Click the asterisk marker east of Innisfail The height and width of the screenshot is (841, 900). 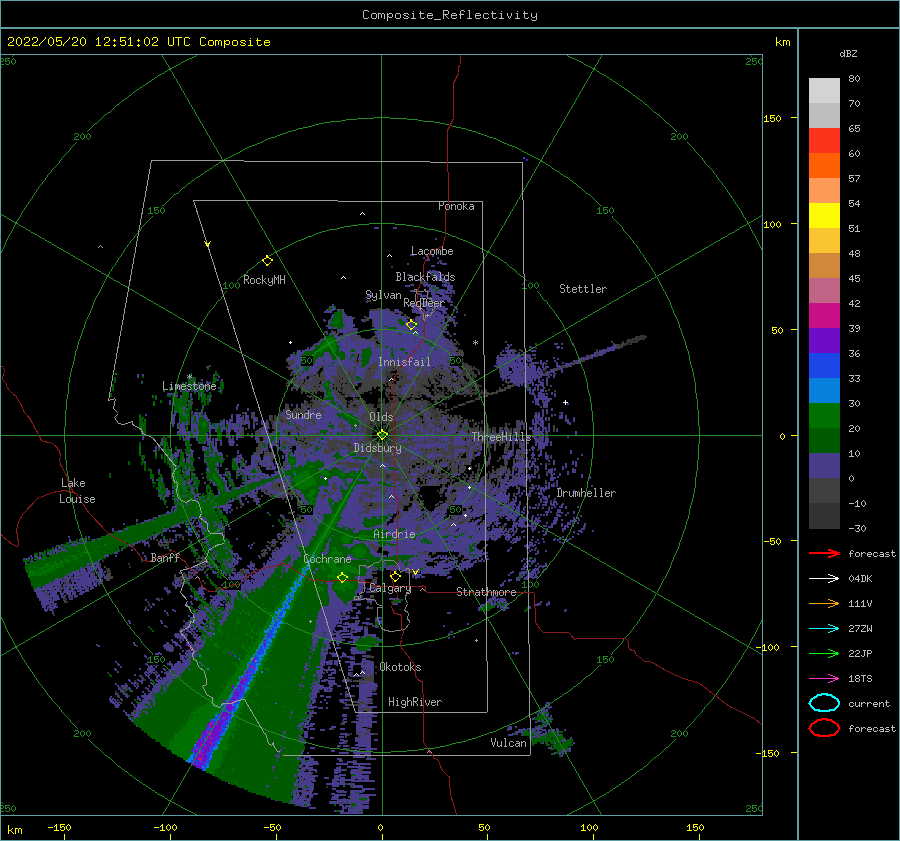point(475,343)
